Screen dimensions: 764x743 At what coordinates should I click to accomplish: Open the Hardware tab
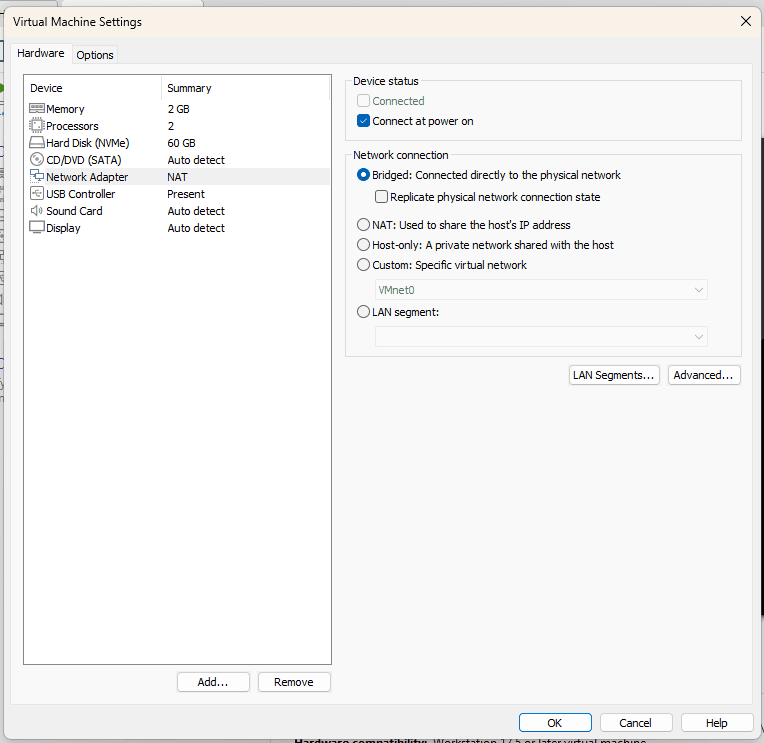pos(41,54)
